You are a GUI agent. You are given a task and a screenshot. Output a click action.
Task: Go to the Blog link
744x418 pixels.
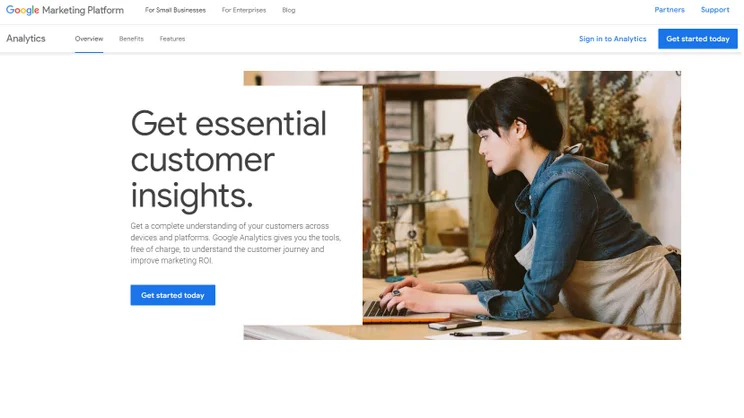coord(288,10)
